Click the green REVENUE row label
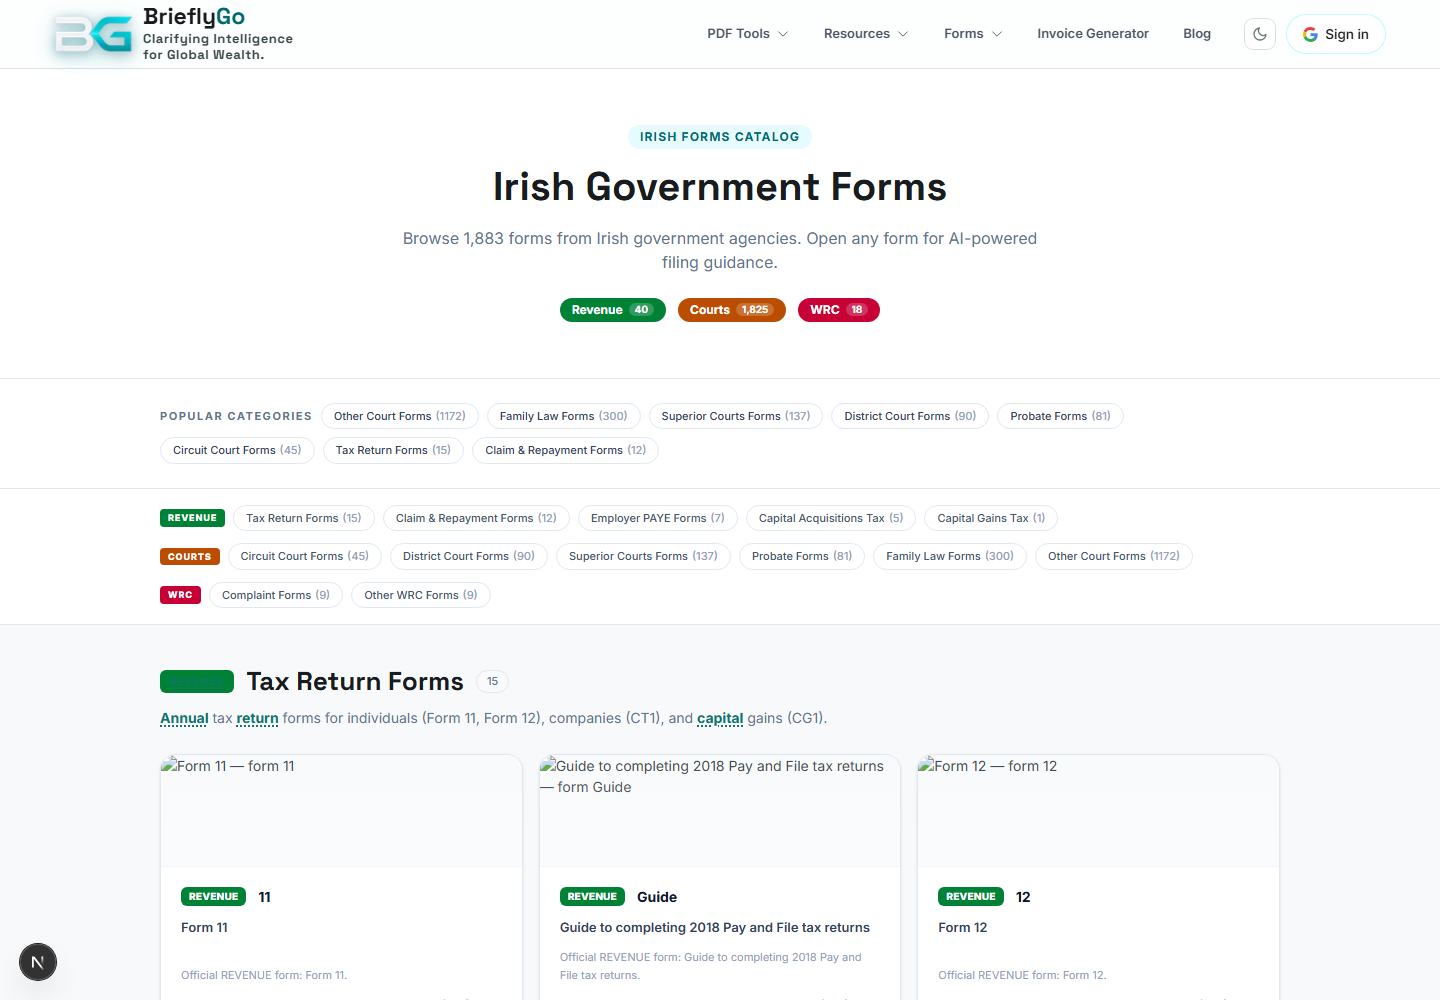The width and height of the screenshot is (1440, 1000). coord(192,518)
